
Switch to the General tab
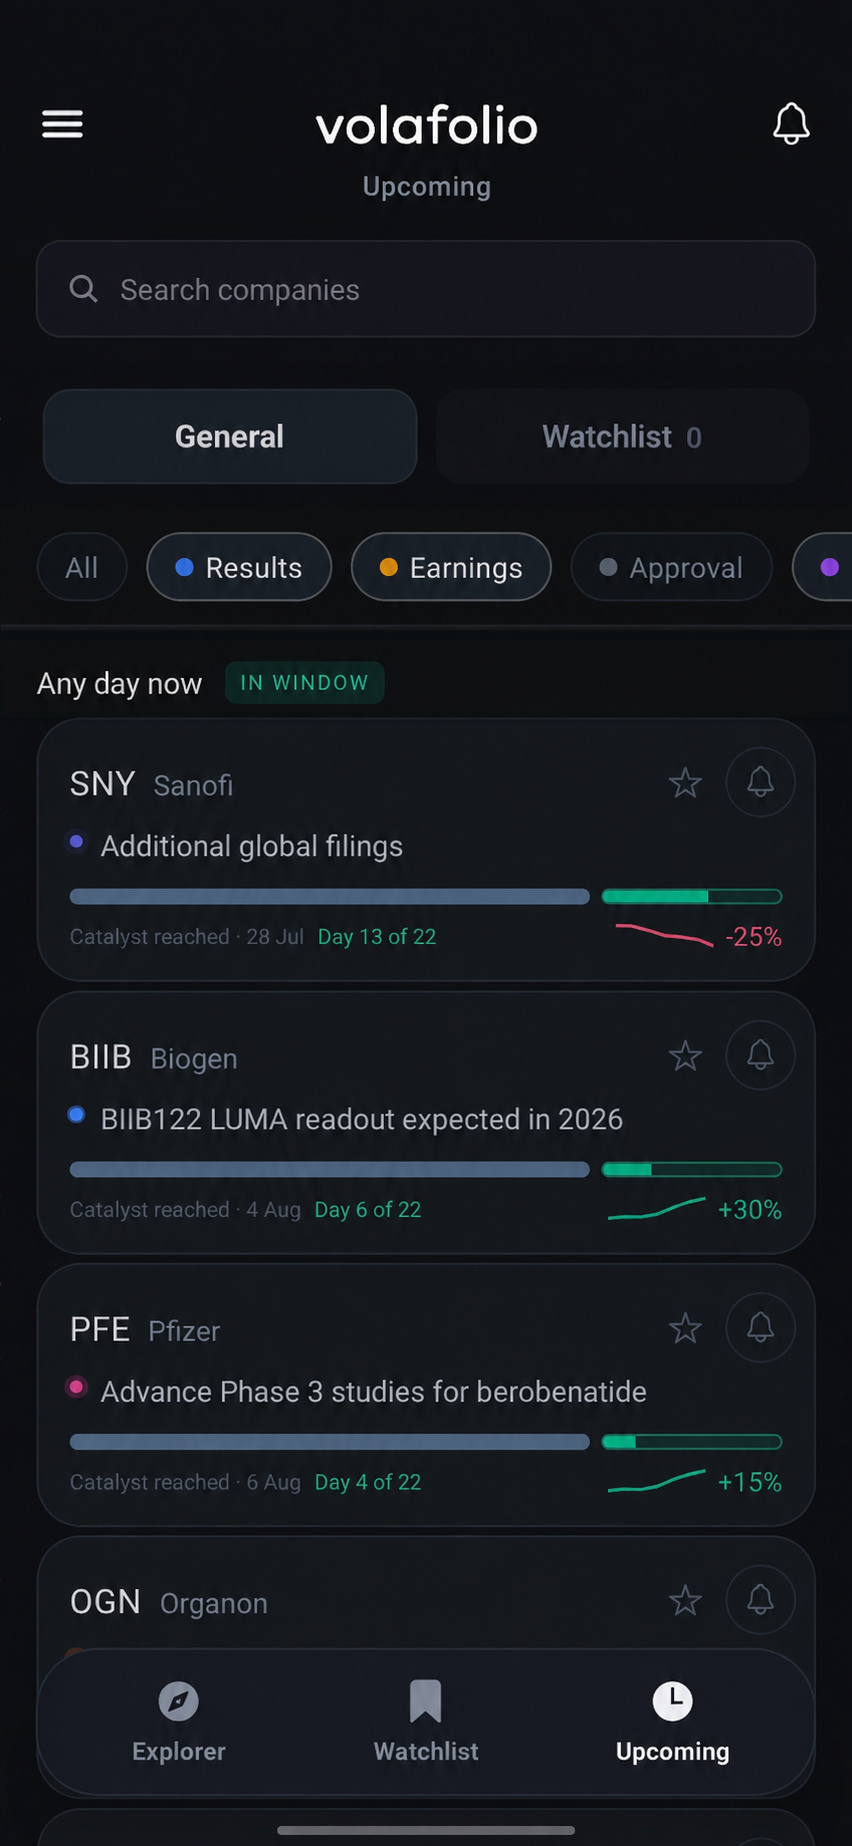230,437
